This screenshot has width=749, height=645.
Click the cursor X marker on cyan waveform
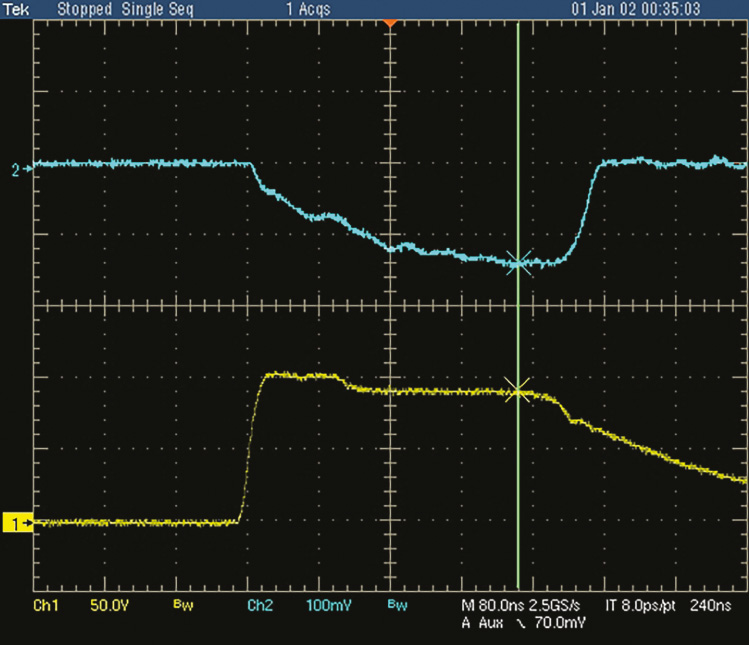[517, 263]
